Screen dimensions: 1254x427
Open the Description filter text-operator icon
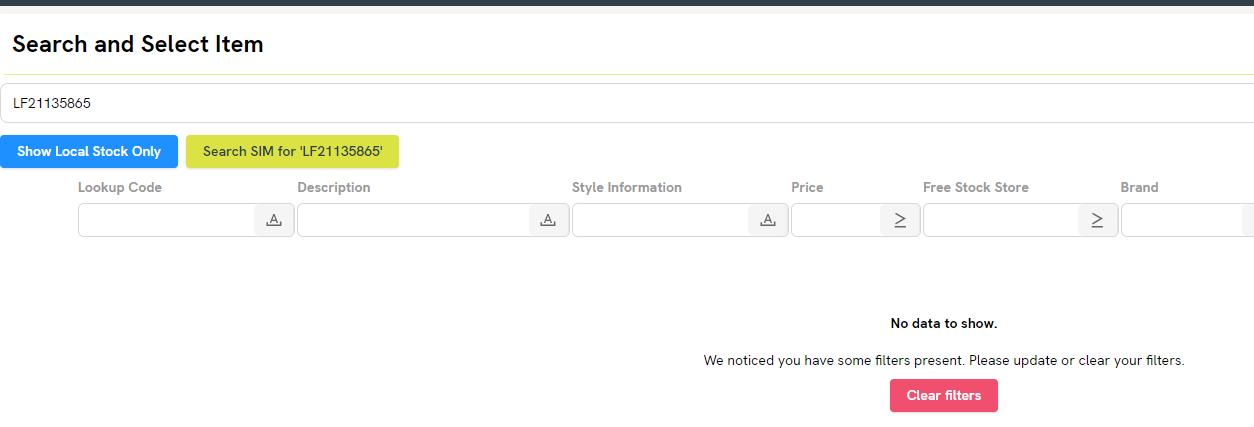pyautogui.click(x=548, y=220)
